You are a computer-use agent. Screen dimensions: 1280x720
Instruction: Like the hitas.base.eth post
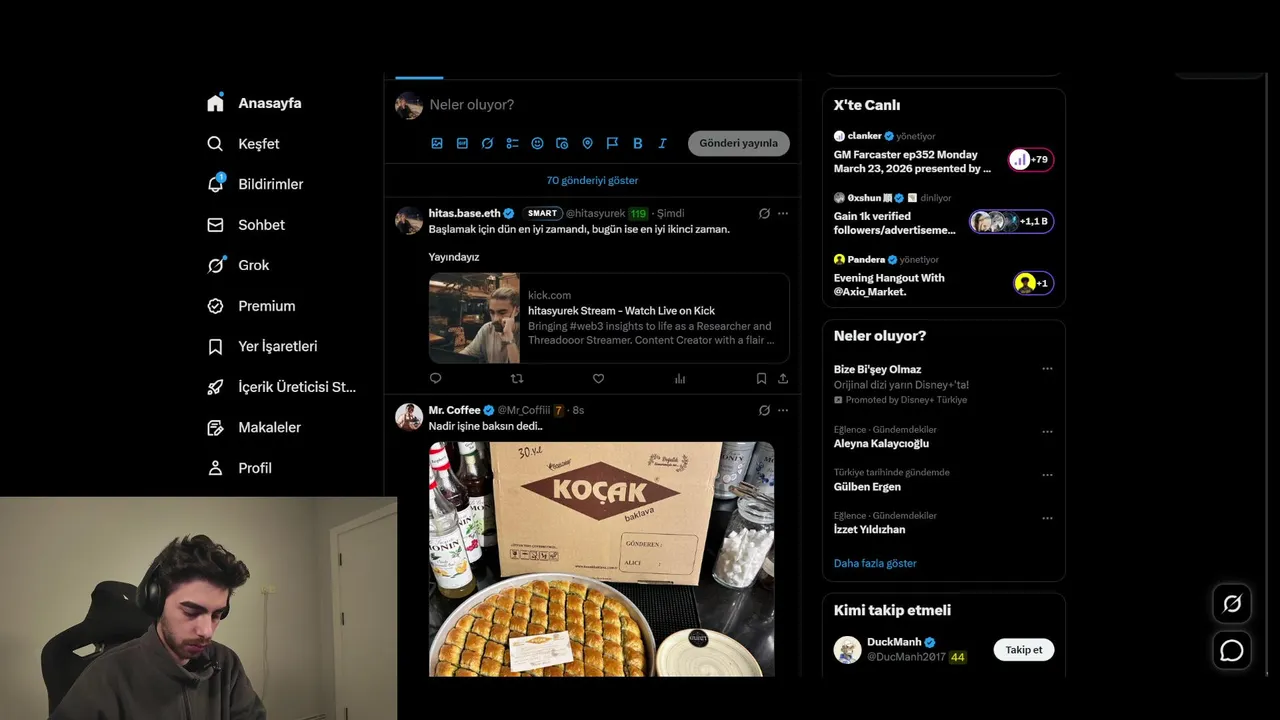pos(598,378)
